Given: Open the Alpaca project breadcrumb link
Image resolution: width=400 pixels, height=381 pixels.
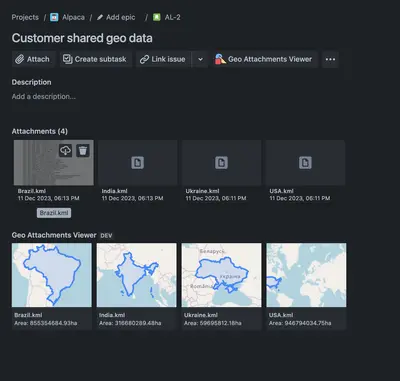Looking at the screenshot, I should [73, 17].
